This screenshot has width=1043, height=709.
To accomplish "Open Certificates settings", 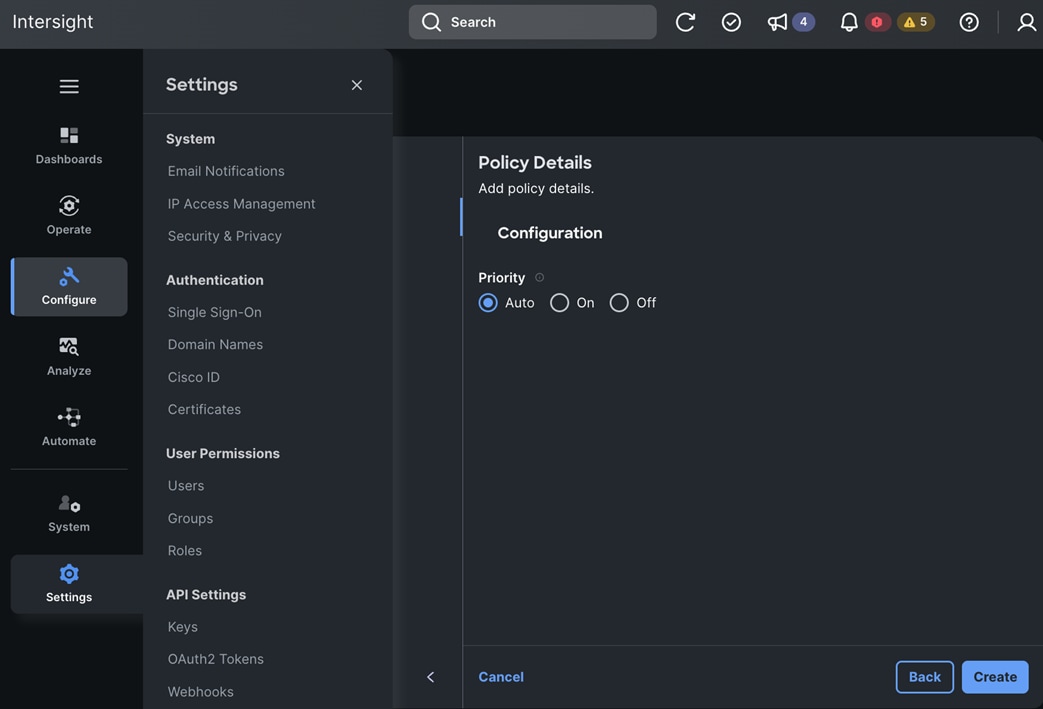I will pyautogui.click(x=204, y=410).
